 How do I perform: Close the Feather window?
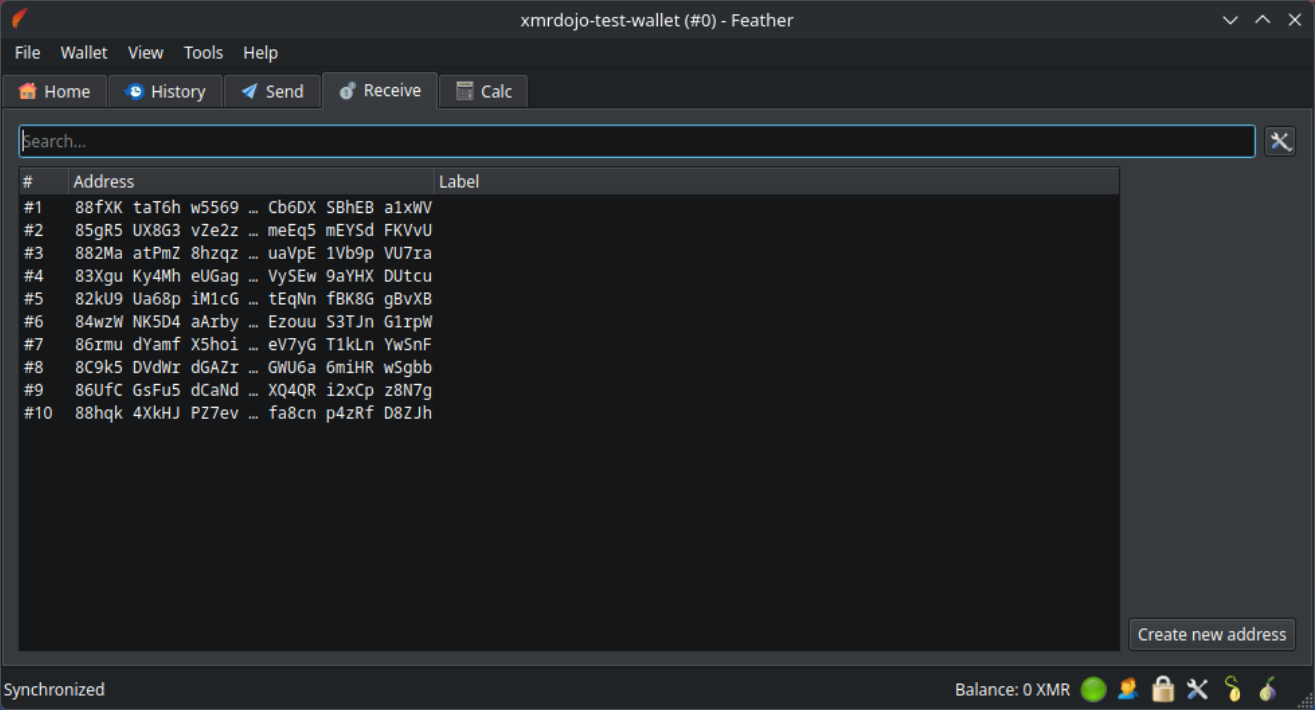[x=1294, y=19]
